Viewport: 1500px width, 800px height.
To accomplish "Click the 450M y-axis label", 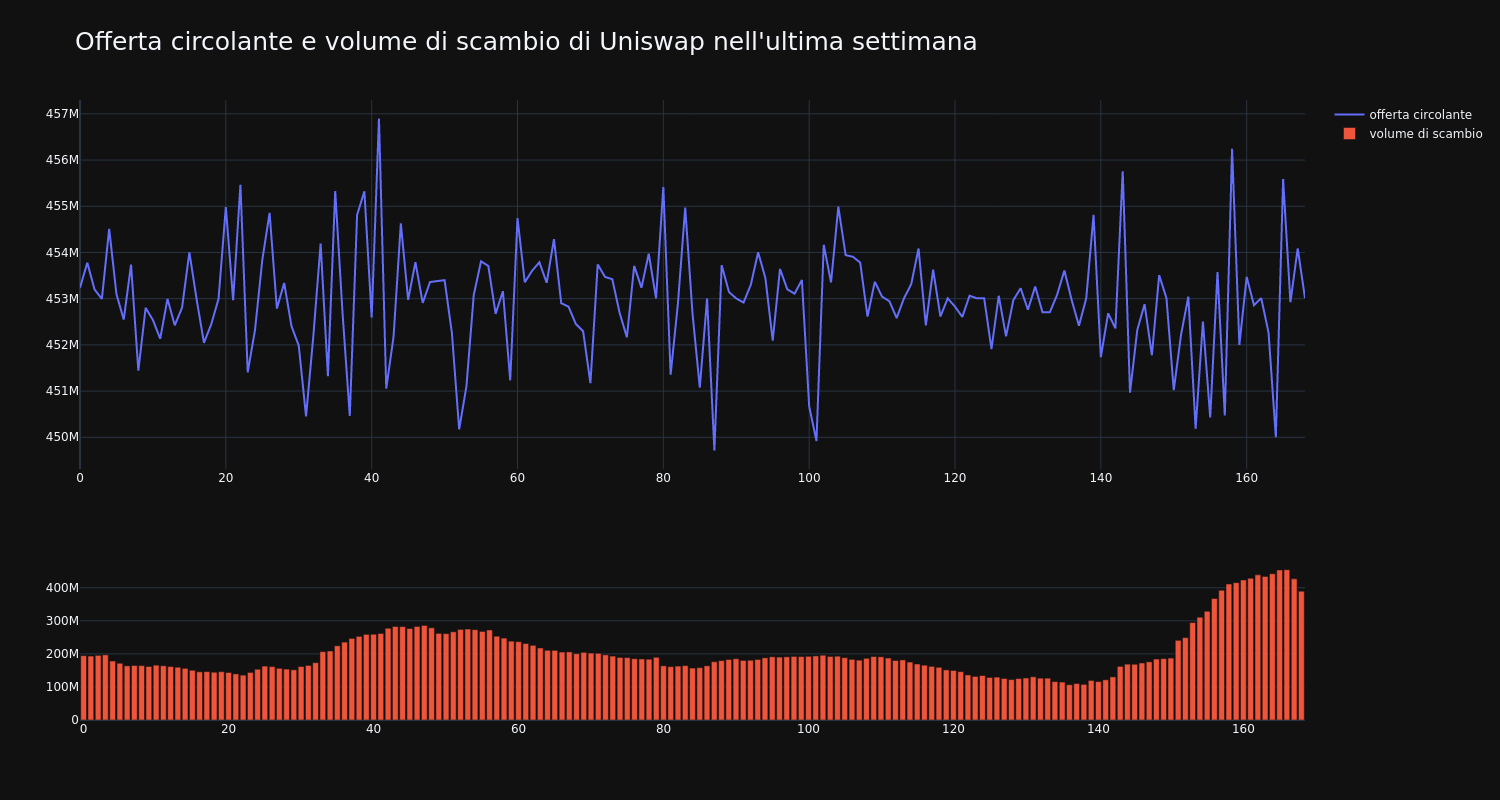I will point(62,437).
